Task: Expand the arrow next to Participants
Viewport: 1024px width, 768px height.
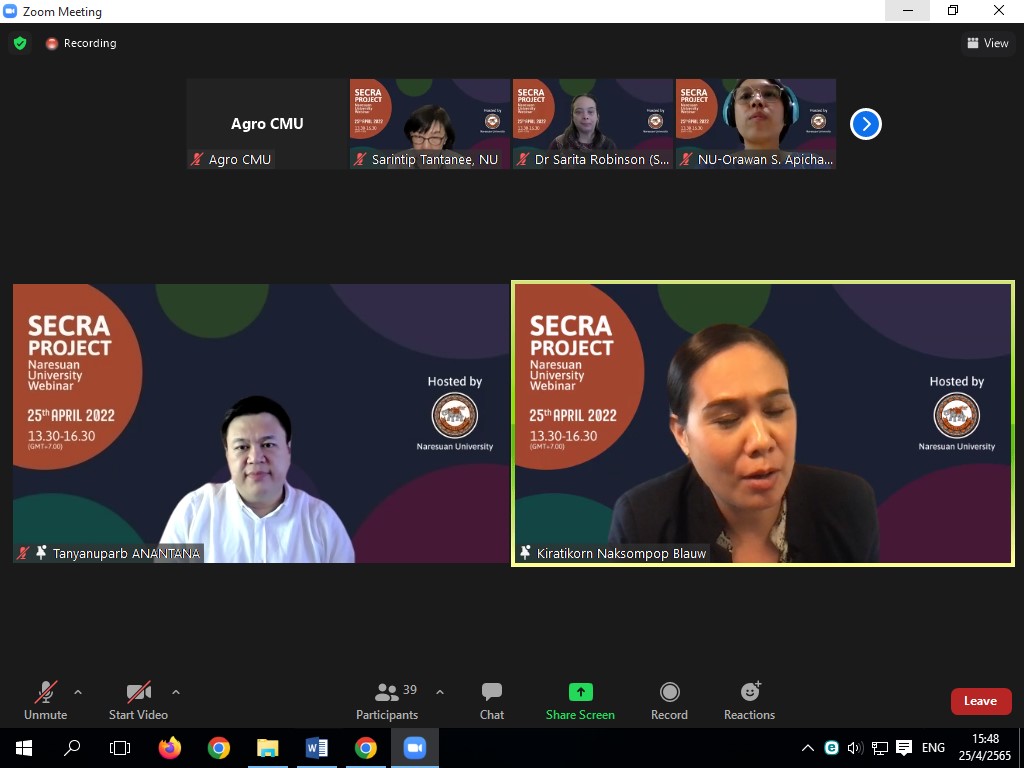Action: (440, 692)
